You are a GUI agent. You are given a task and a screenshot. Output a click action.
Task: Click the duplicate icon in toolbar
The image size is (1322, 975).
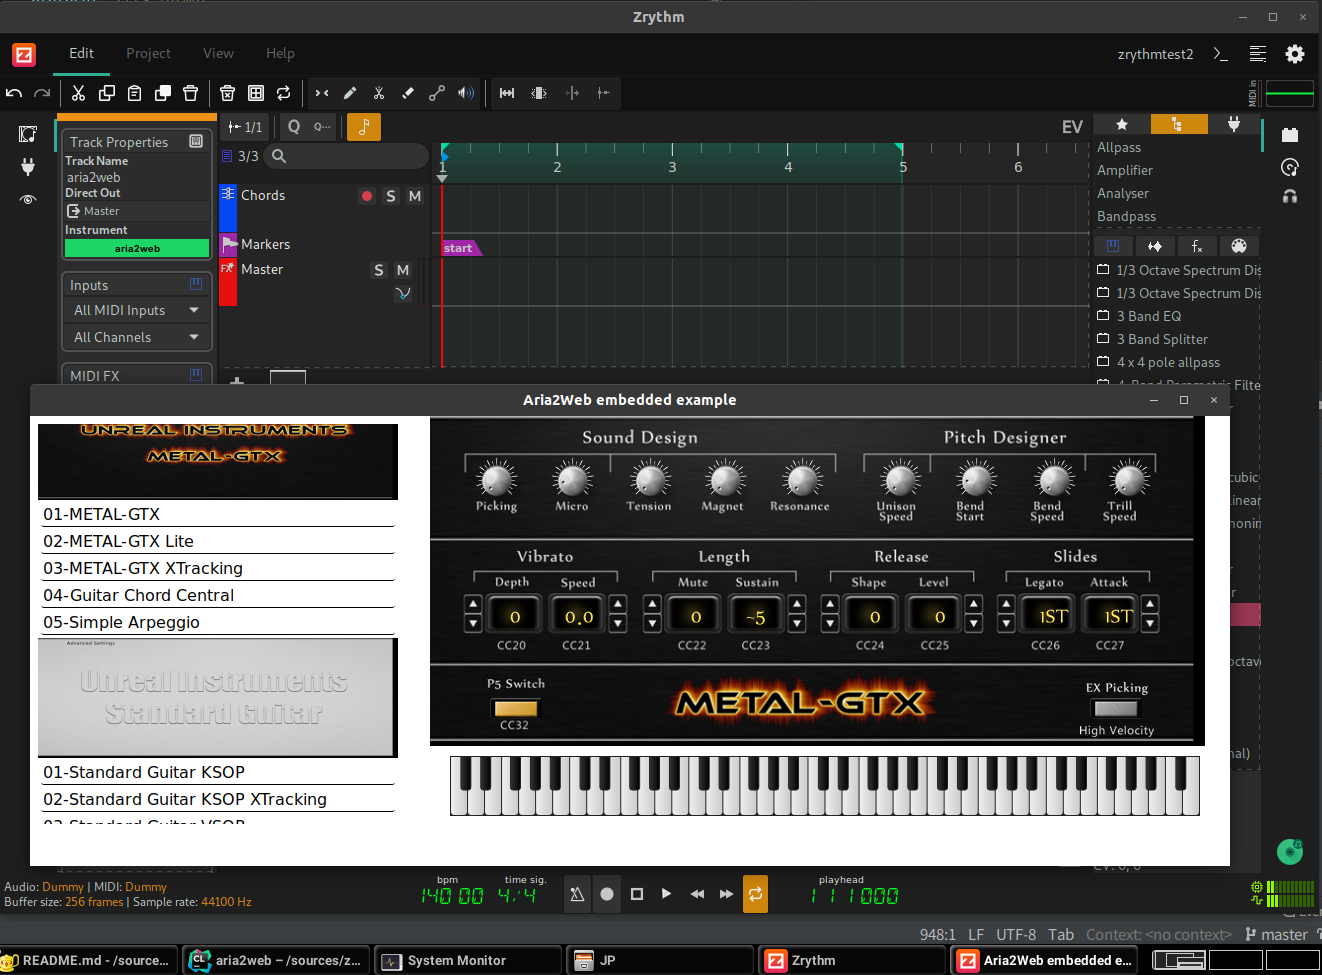(x=163, y=93)
